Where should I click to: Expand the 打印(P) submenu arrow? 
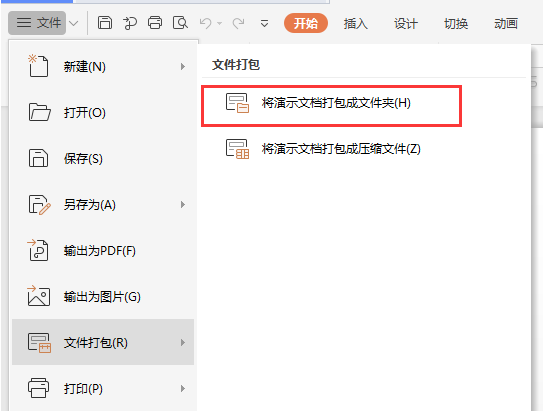click(183, 388)
